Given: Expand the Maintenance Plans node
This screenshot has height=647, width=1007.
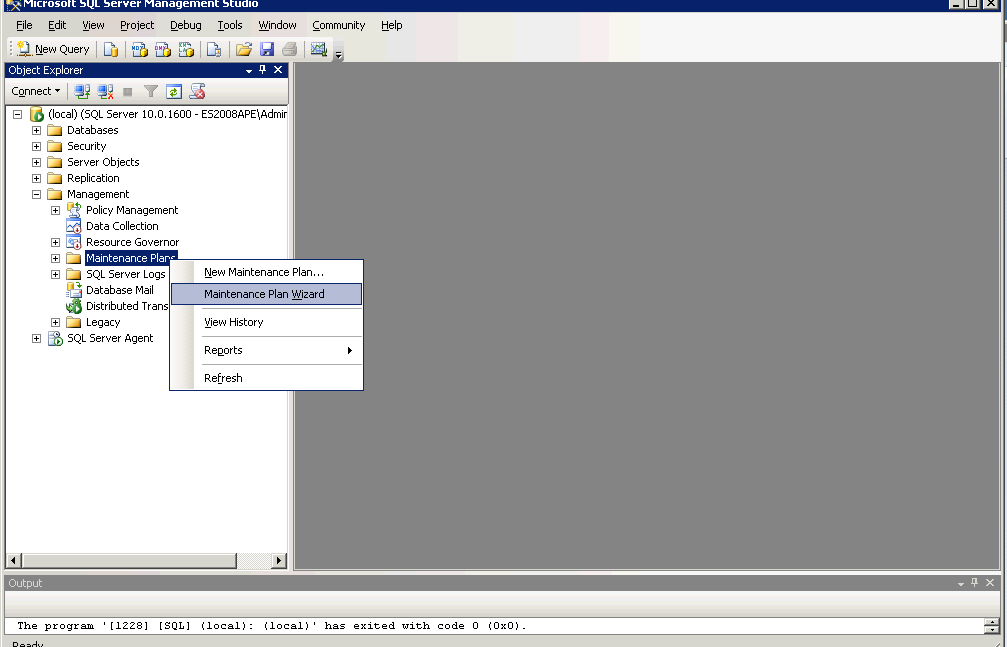Looking at the screenshot, I should [55, 258].
